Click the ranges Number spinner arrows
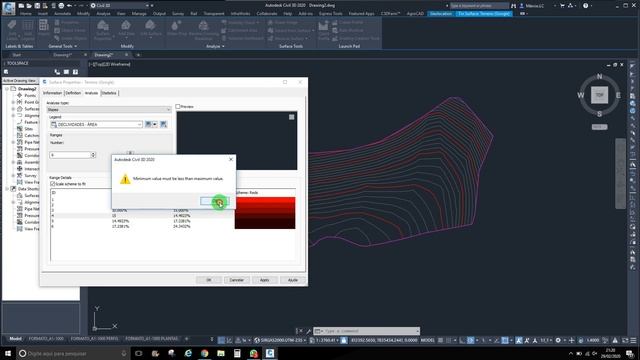 pyautogui.click(x=93, y=155)
